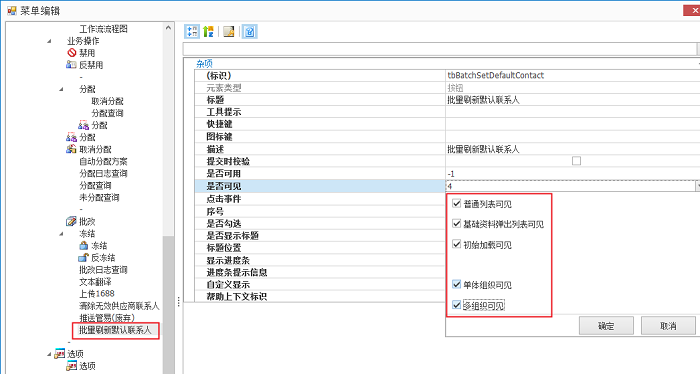Viewport: 700px width, 374px height.
Task: Click the alphabetical sort icon in toolbar
Action: pyautogui.click(x=208, y=31)
